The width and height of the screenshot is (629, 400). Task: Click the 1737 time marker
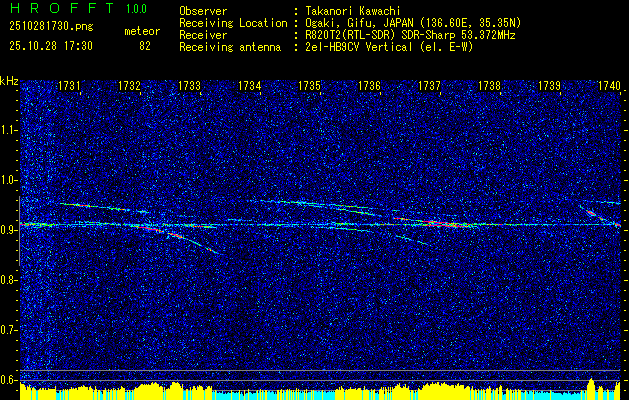click(429, 86)
